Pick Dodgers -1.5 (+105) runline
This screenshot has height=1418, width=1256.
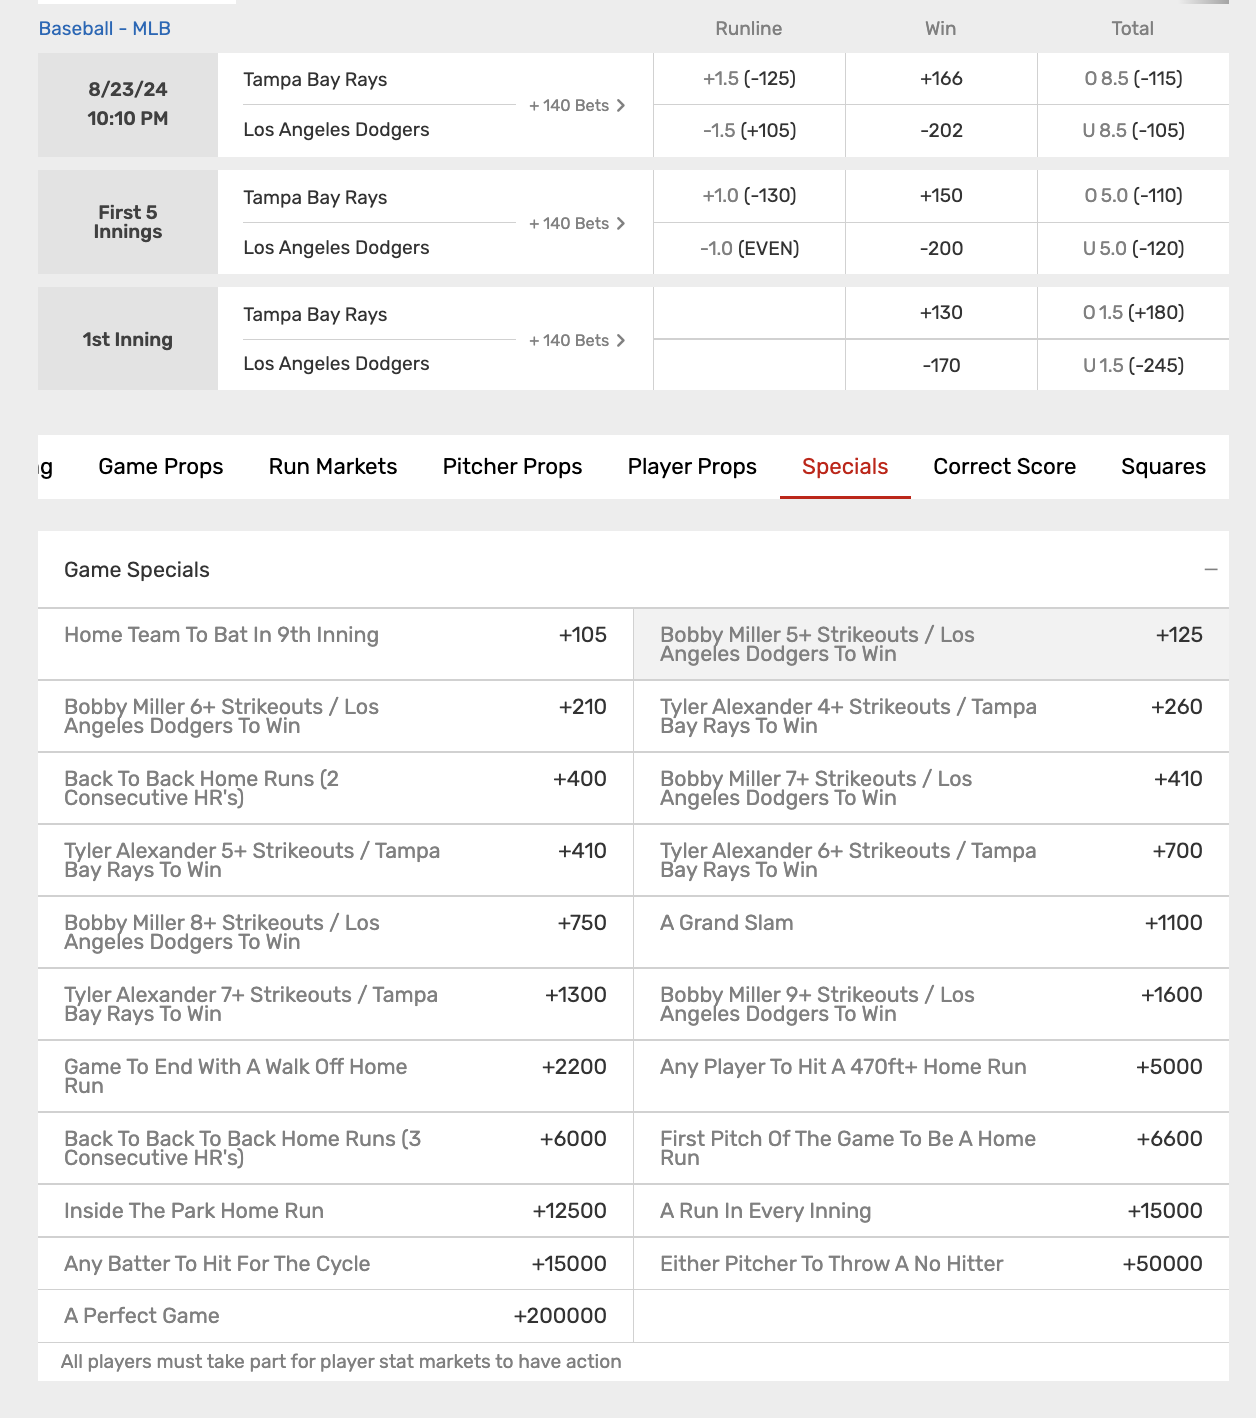point(749,131)
